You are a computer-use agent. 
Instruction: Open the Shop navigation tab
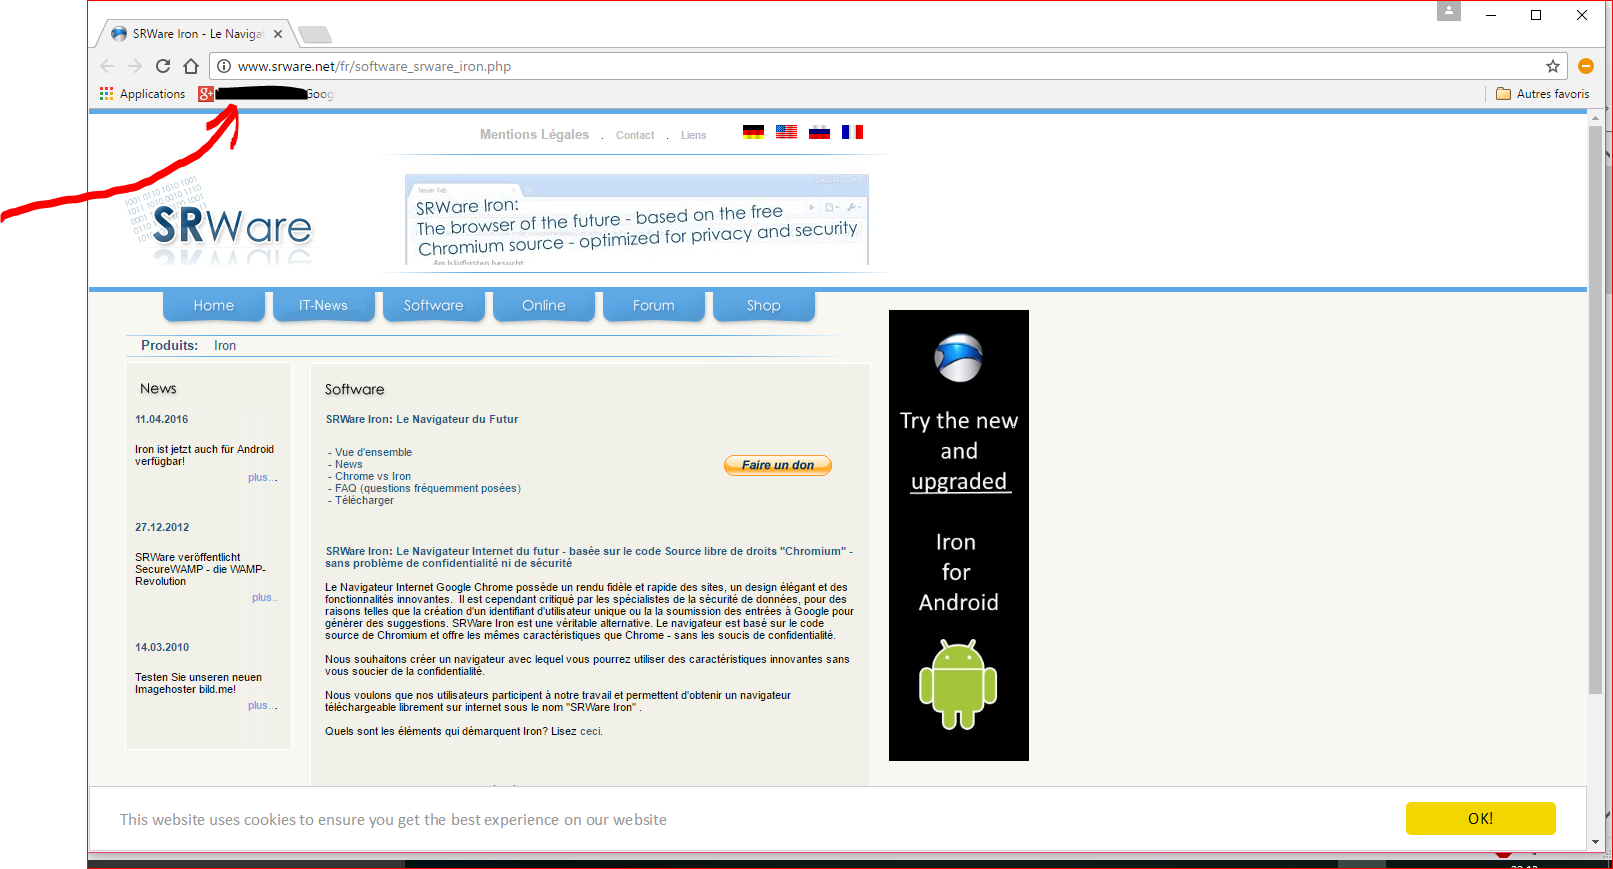point(764,306)
